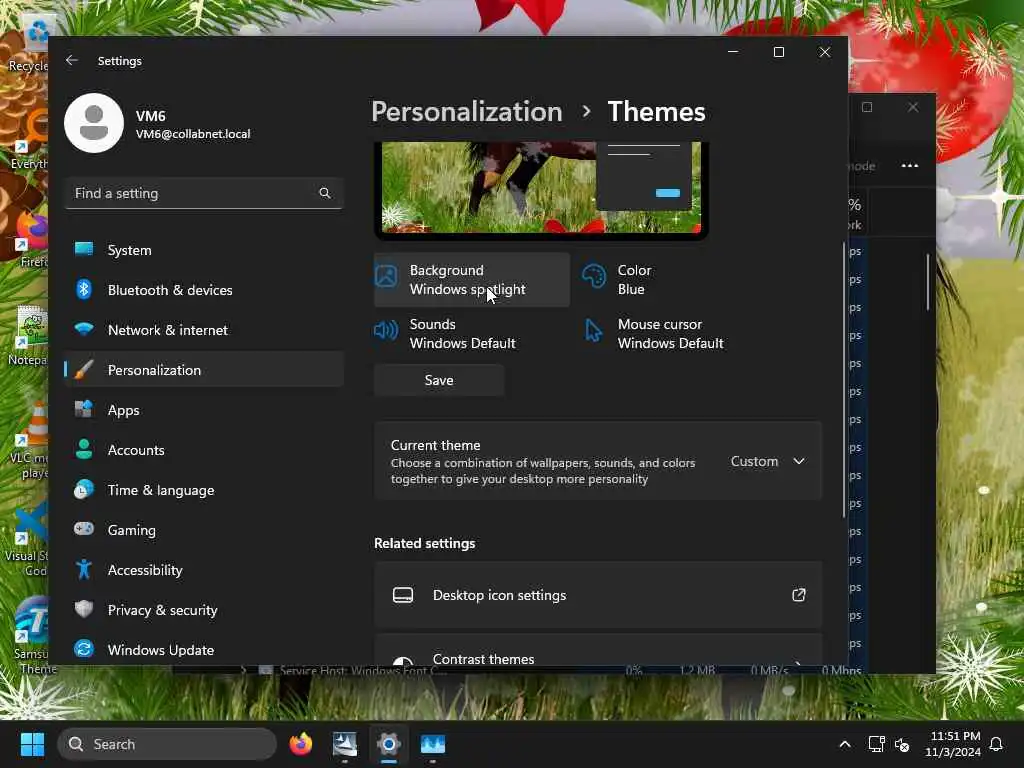Go to Gaming settings
This screenshot has height=768, width=1024.
tap(204, 530)
